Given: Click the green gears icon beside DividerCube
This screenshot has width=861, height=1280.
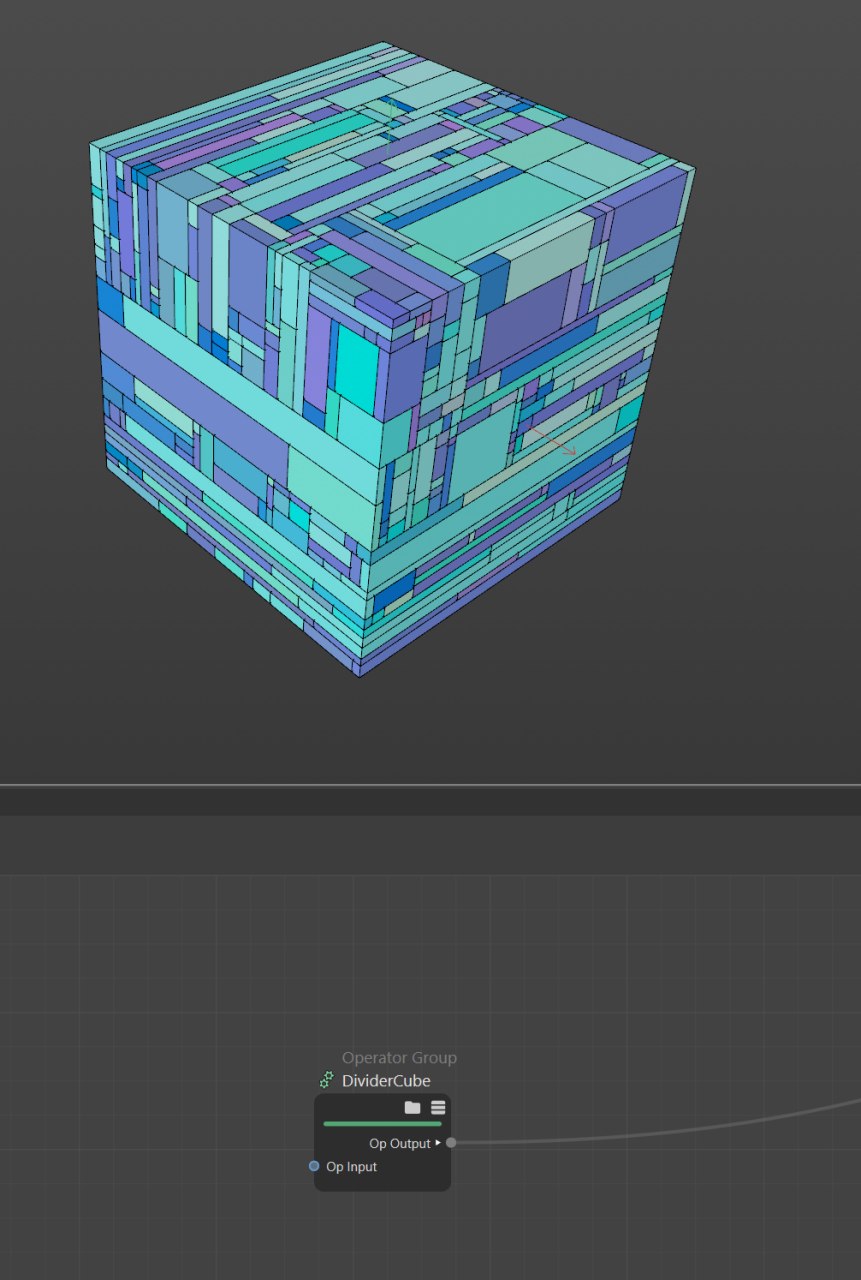Looking at the screenshot, I should point(327,1080).
